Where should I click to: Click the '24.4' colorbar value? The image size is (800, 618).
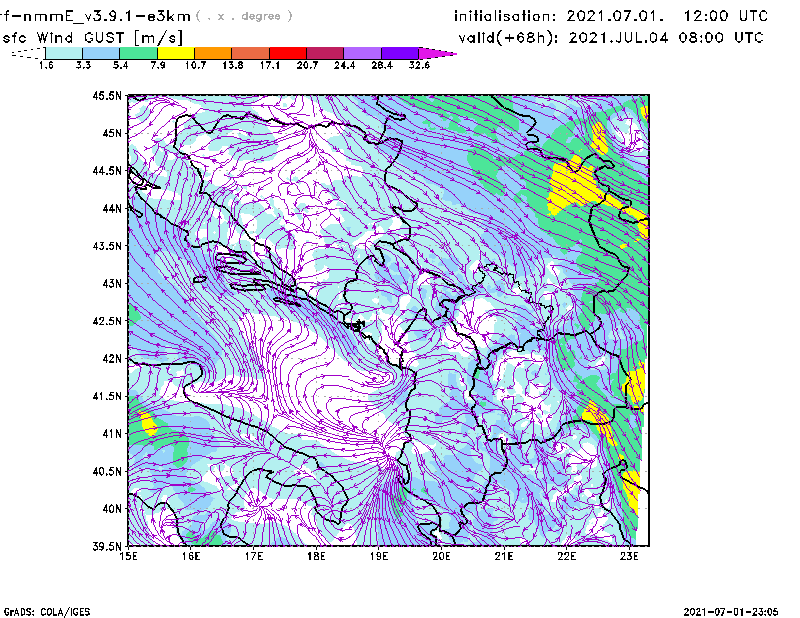pyautogui.click(x=344, y=65)
